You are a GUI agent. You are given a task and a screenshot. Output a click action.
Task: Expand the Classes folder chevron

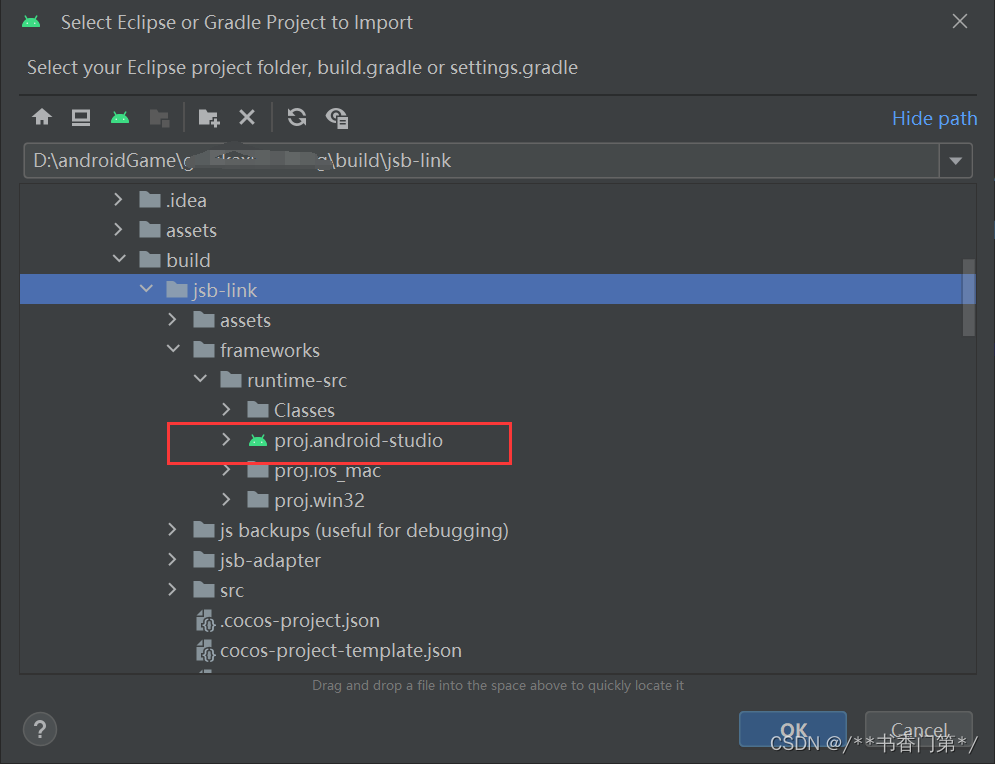[x=226, y=409]
